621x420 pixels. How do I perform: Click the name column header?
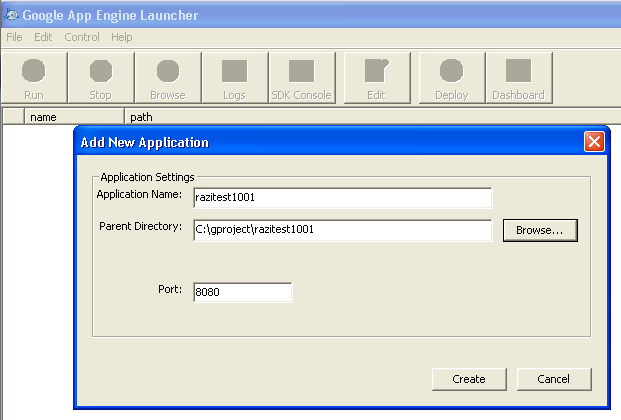74,117
